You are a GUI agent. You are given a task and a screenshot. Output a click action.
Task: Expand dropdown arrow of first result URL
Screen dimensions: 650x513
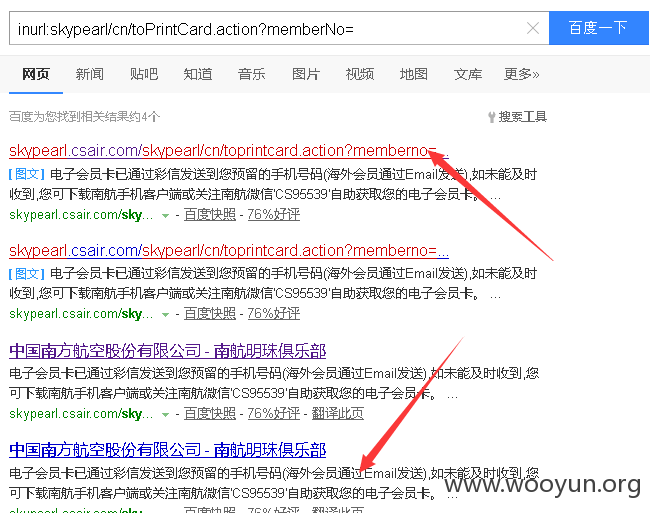coord(165,215)
